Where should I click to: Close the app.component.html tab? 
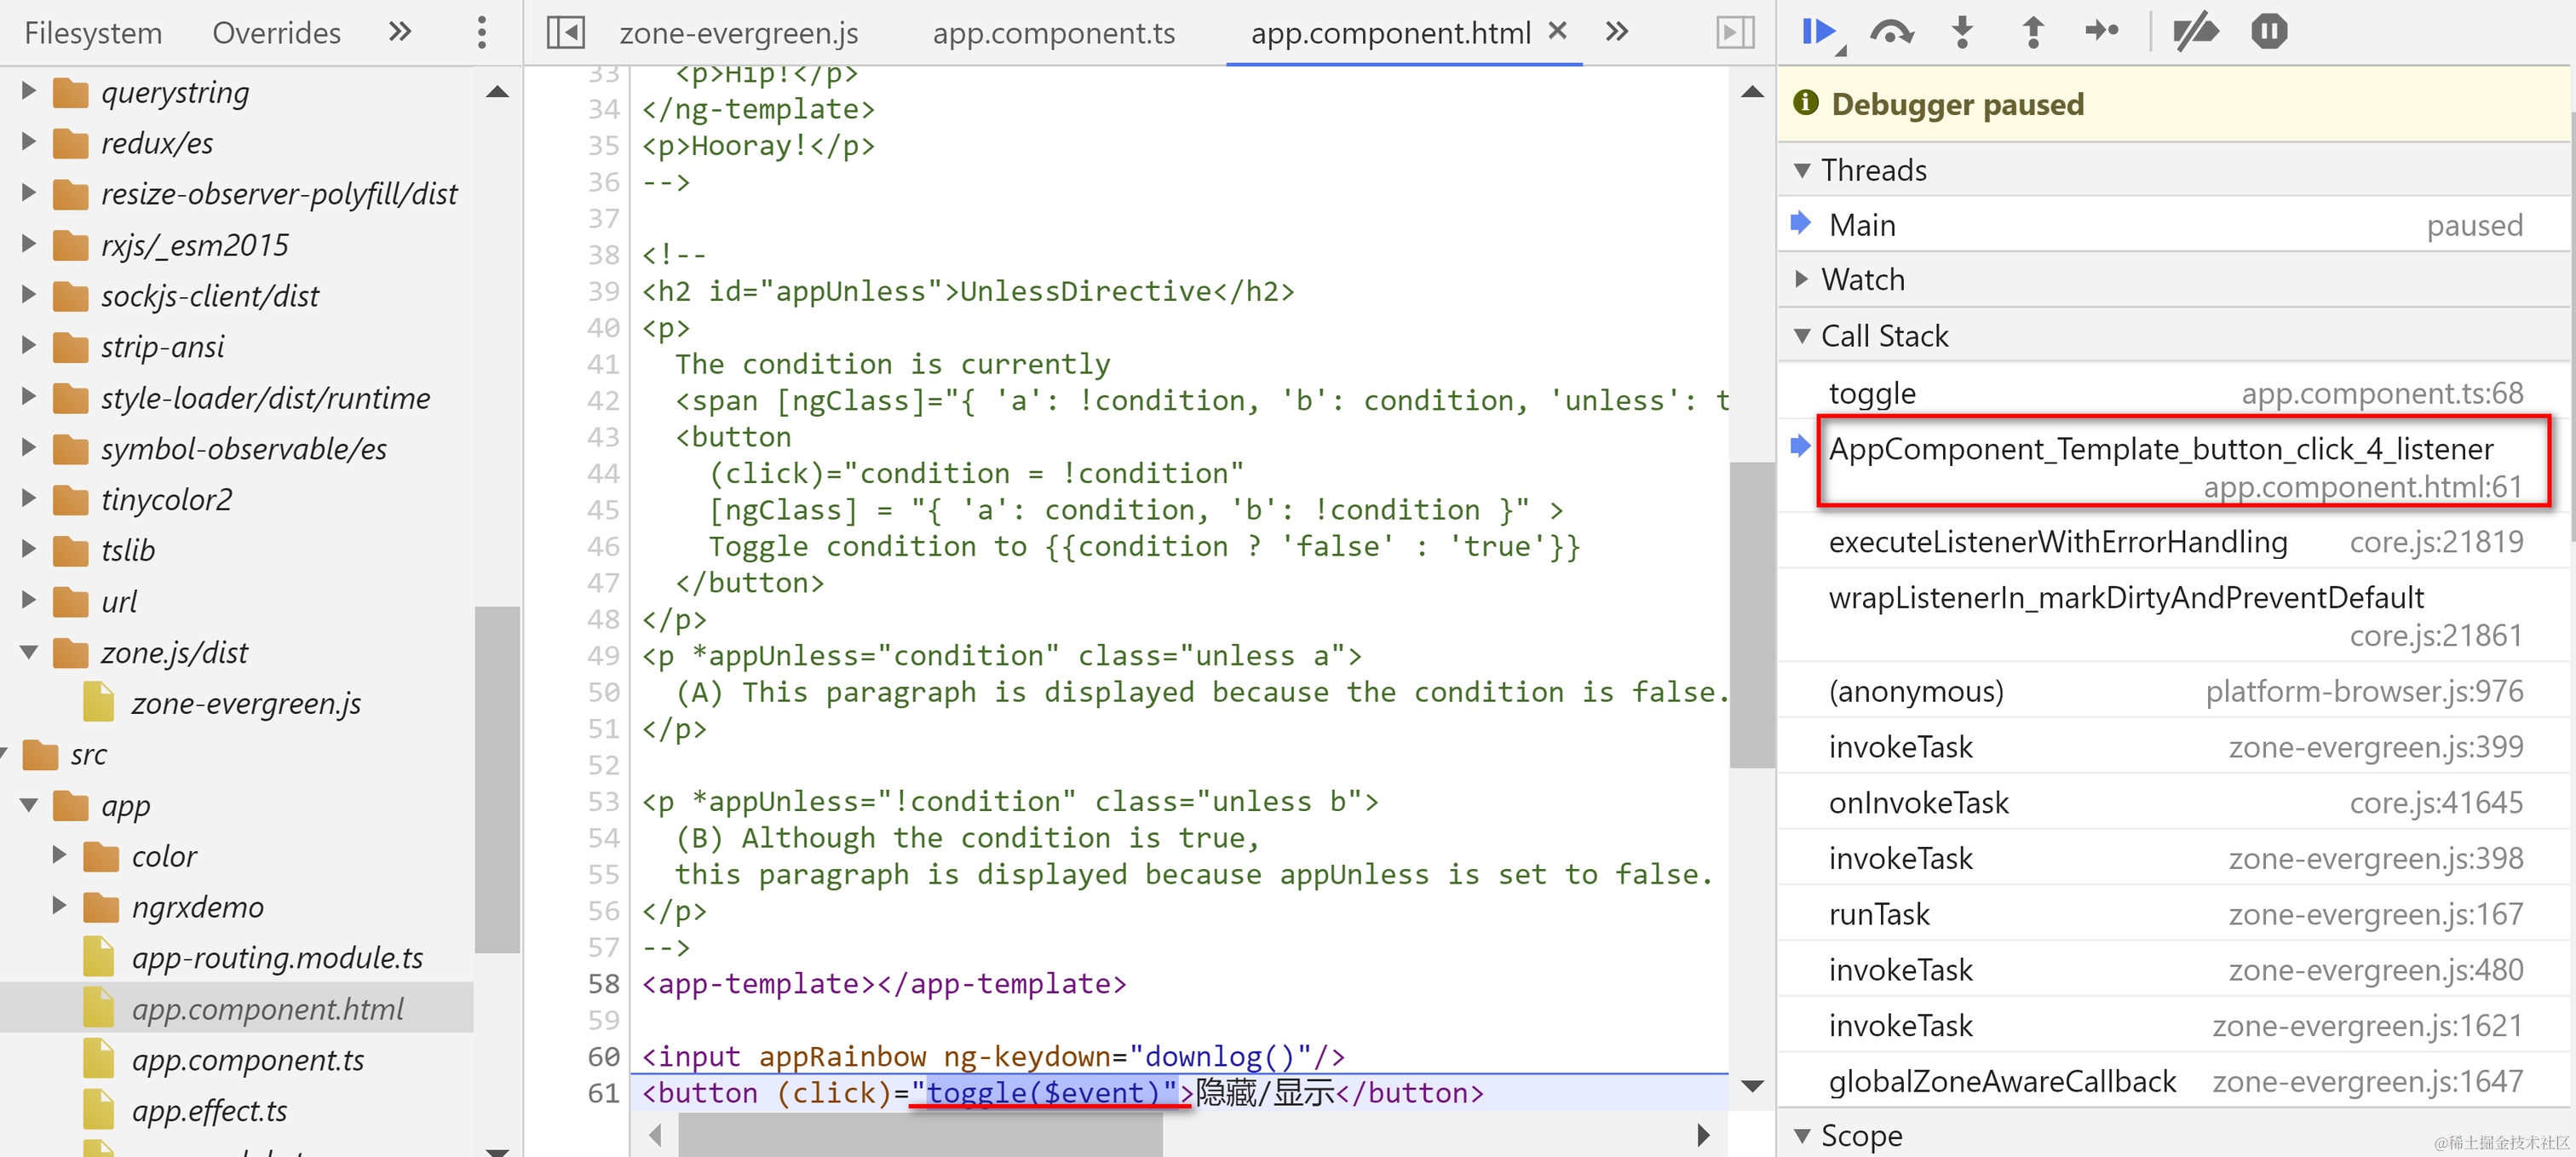[1557, 31]
